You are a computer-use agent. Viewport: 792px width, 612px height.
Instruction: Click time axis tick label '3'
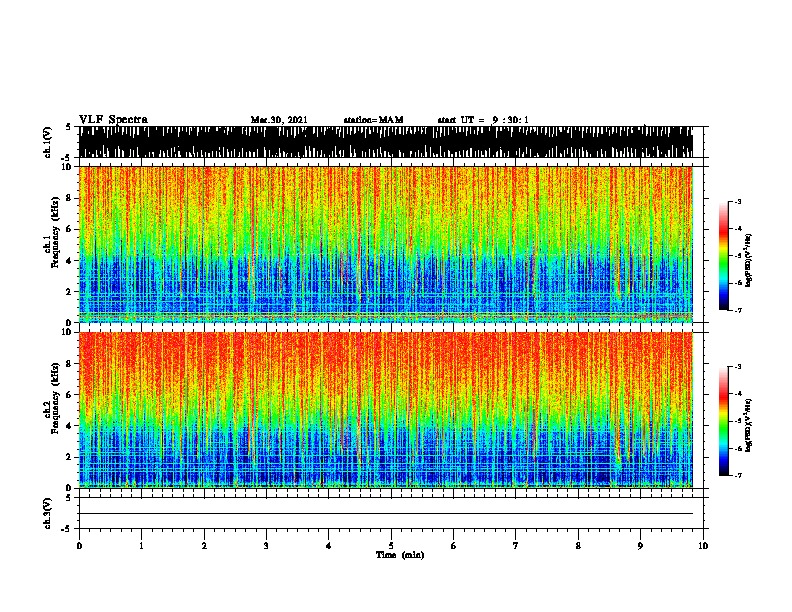266,546
